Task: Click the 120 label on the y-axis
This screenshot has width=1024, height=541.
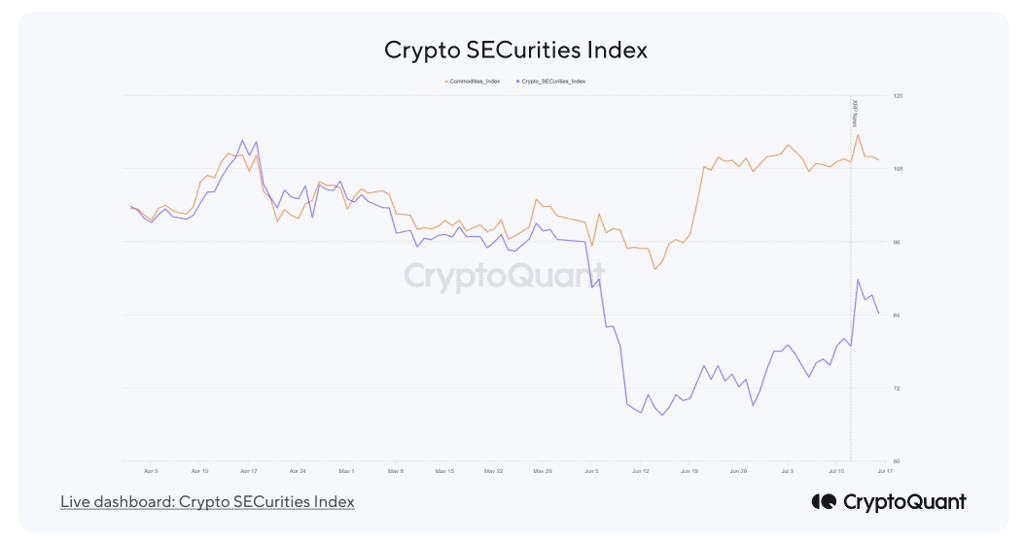Action: (897, 96)
